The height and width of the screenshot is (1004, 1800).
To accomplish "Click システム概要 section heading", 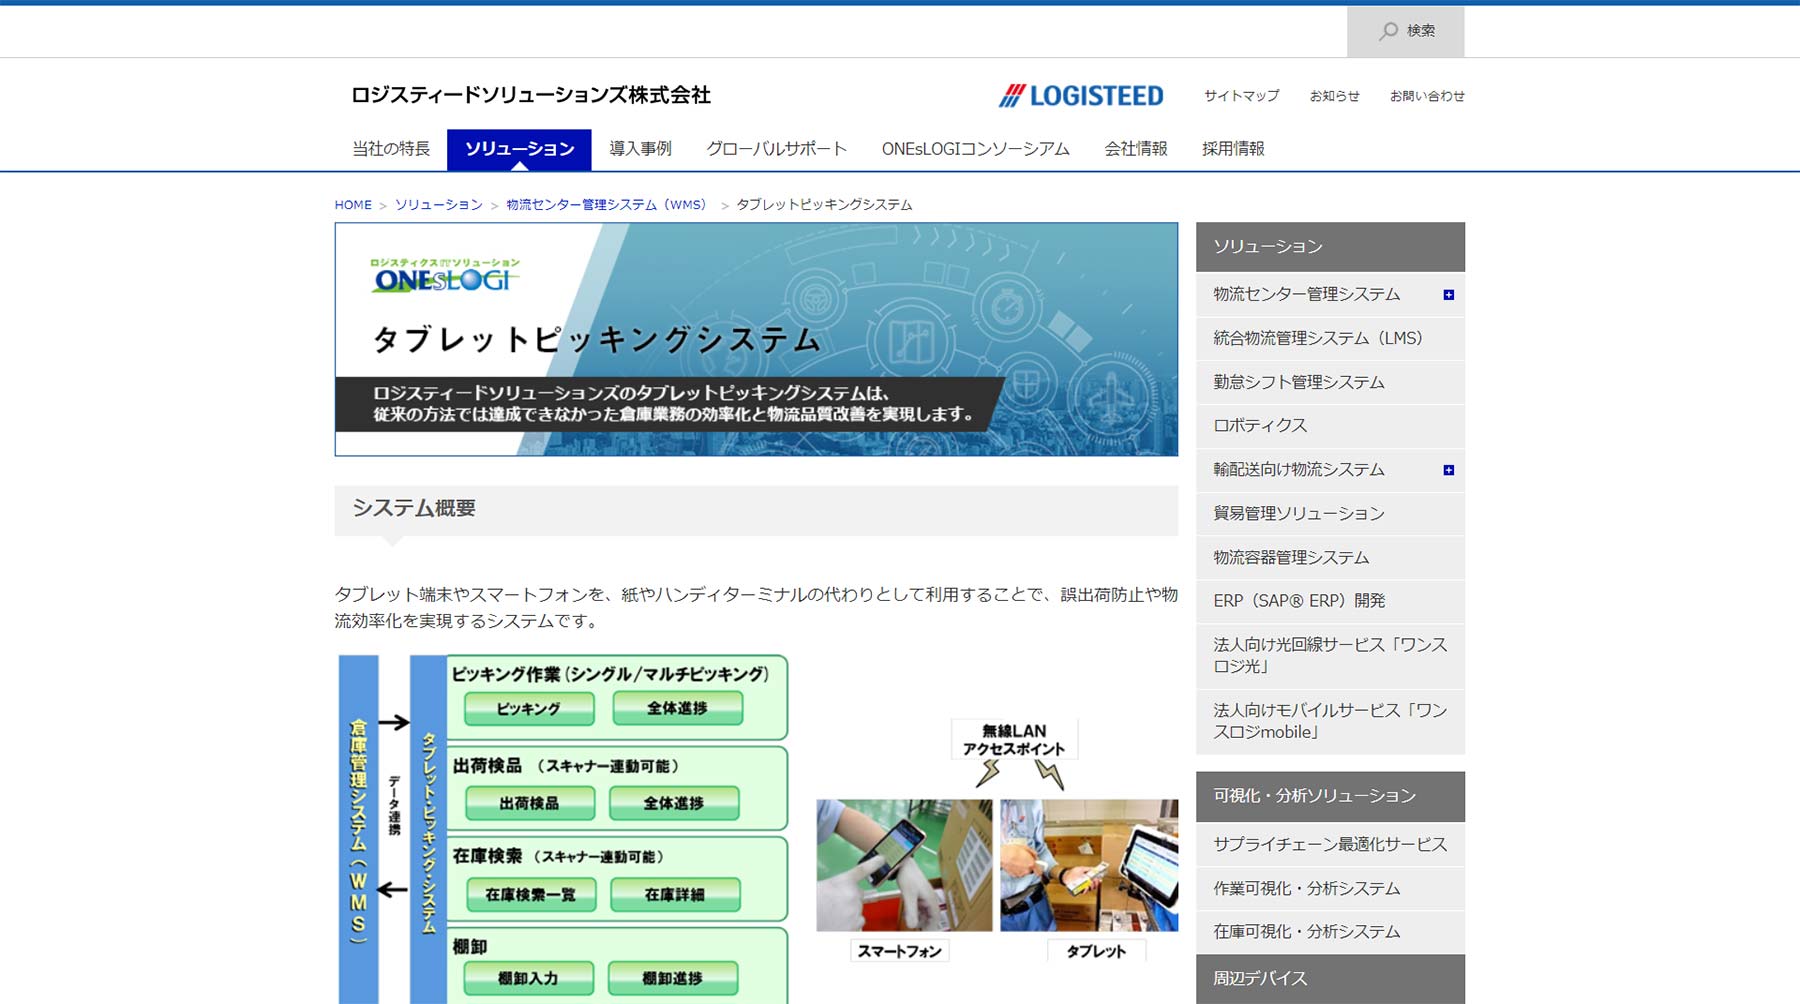I will click(756, 510).
